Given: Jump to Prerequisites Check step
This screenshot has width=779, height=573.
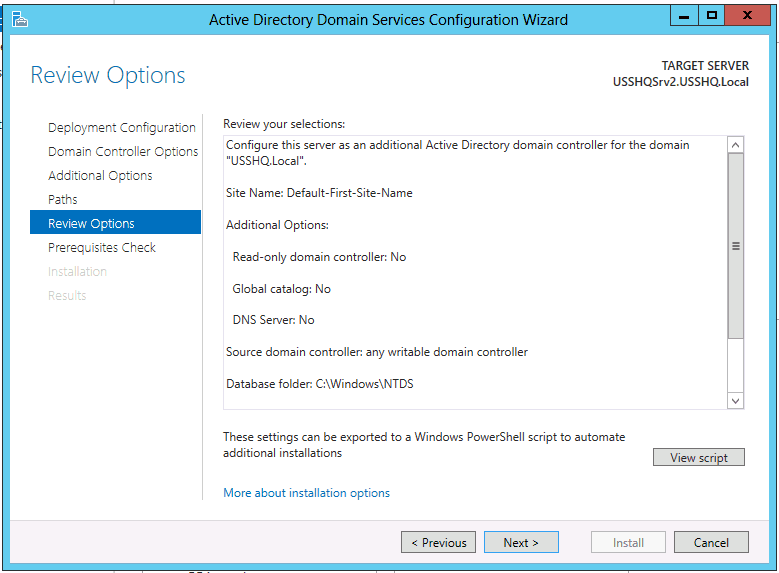Looking at the screenshot, I should click(102, 247).
